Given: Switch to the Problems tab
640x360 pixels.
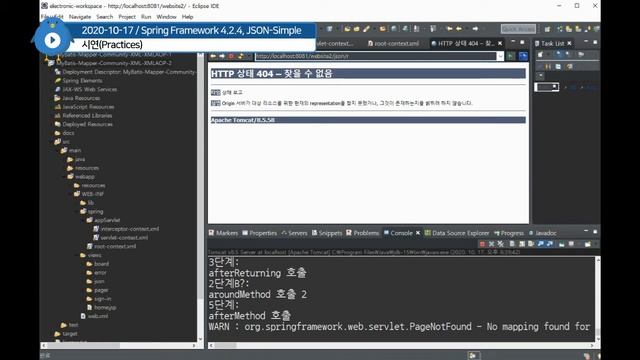Looking at the screenshot, I should (x=362, y=233).
